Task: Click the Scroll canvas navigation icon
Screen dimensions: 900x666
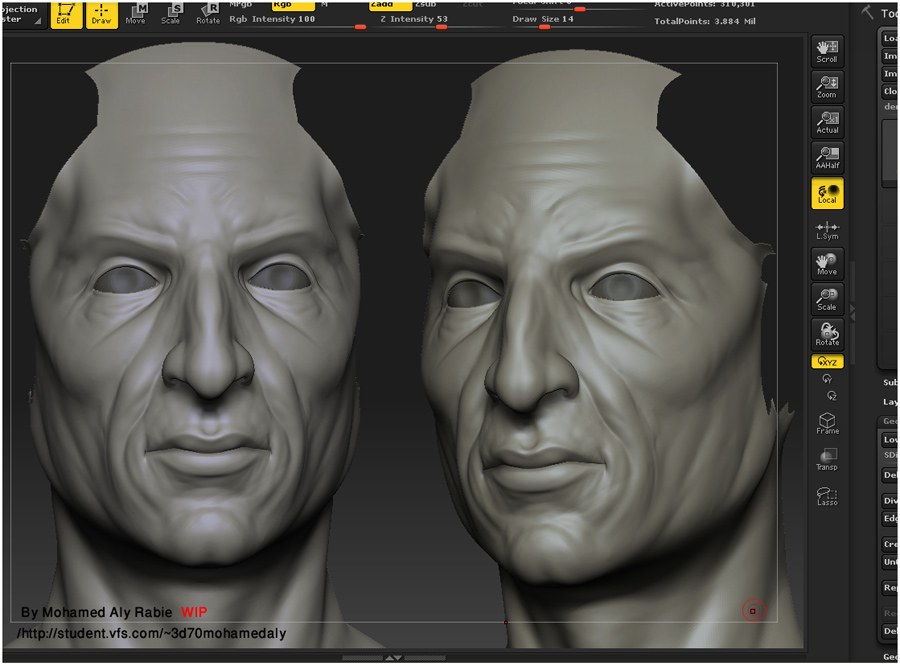Action: [x=827, y=51]
